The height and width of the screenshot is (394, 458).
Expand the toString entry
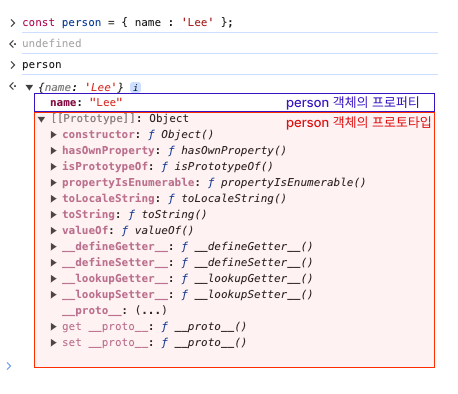coord(53,214)
